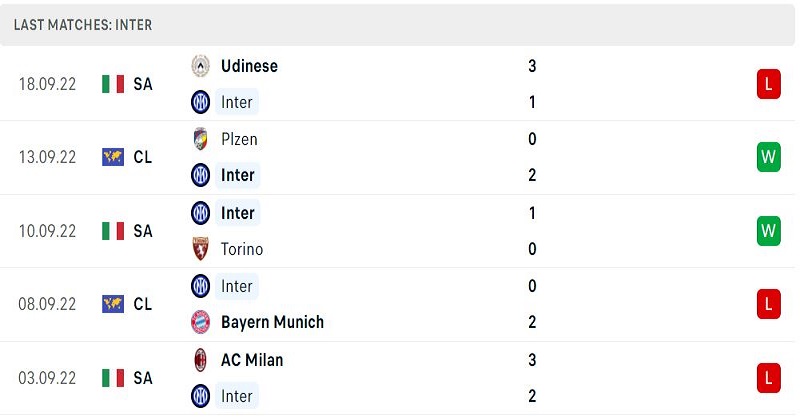
Task: Click Italy flag beside 18.09.22 match
Action: point(113,84)
